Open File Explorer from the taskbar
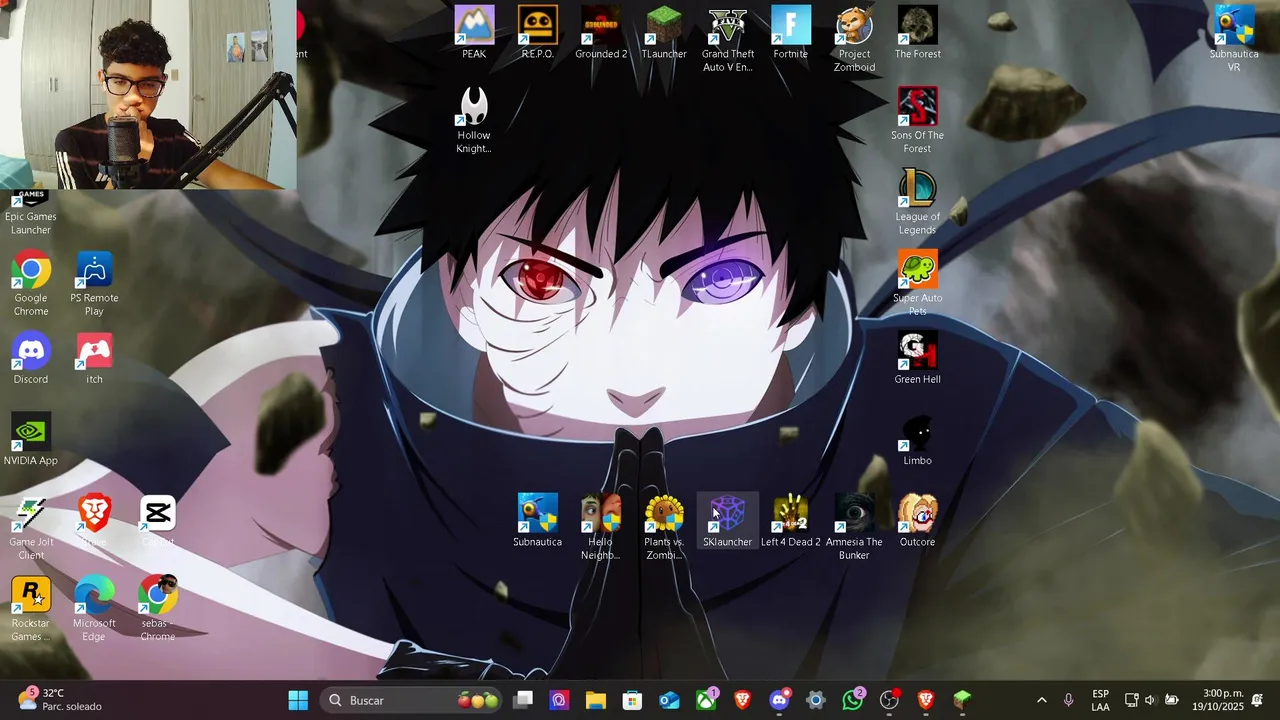This screenshot has width=1280, height=720. [596, 700]
